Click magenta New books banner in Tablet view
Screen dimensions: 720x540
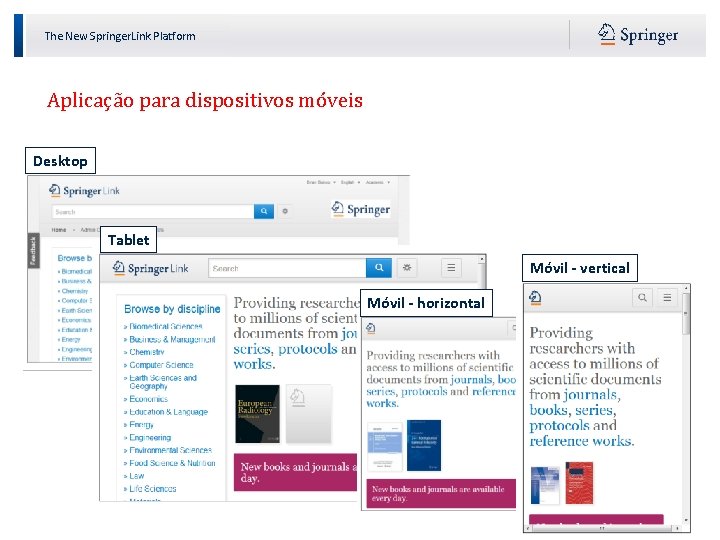295,472
